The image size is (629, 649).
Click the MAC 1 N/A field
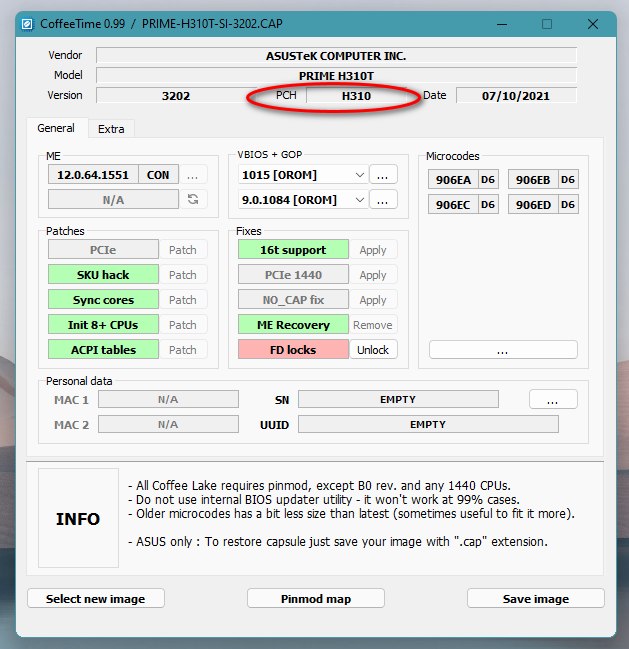[168, 399]
